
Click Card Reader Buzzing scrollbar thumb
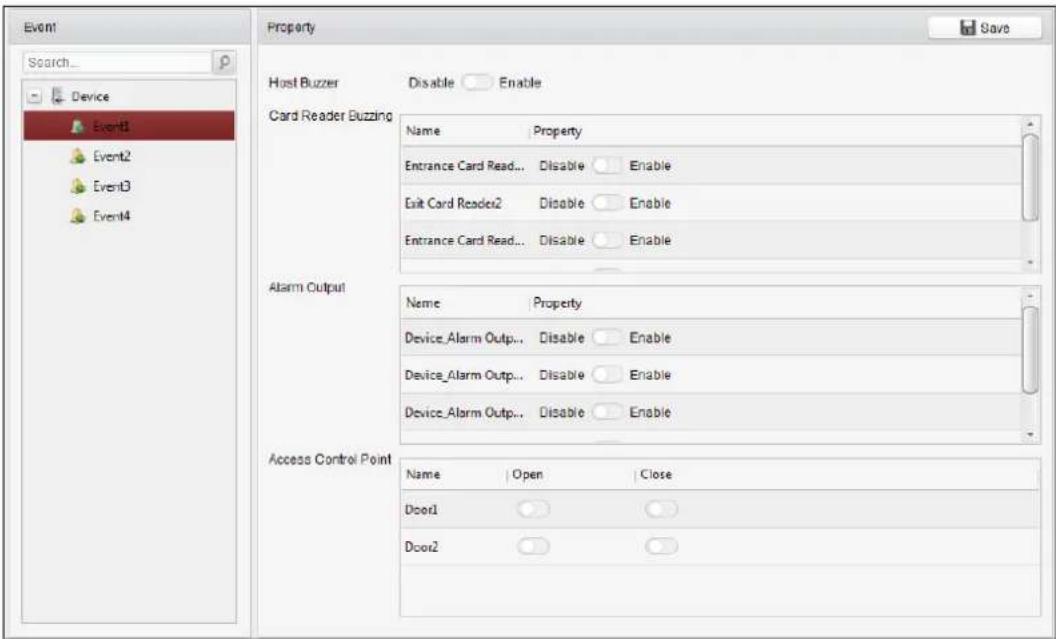[1030, 177]
